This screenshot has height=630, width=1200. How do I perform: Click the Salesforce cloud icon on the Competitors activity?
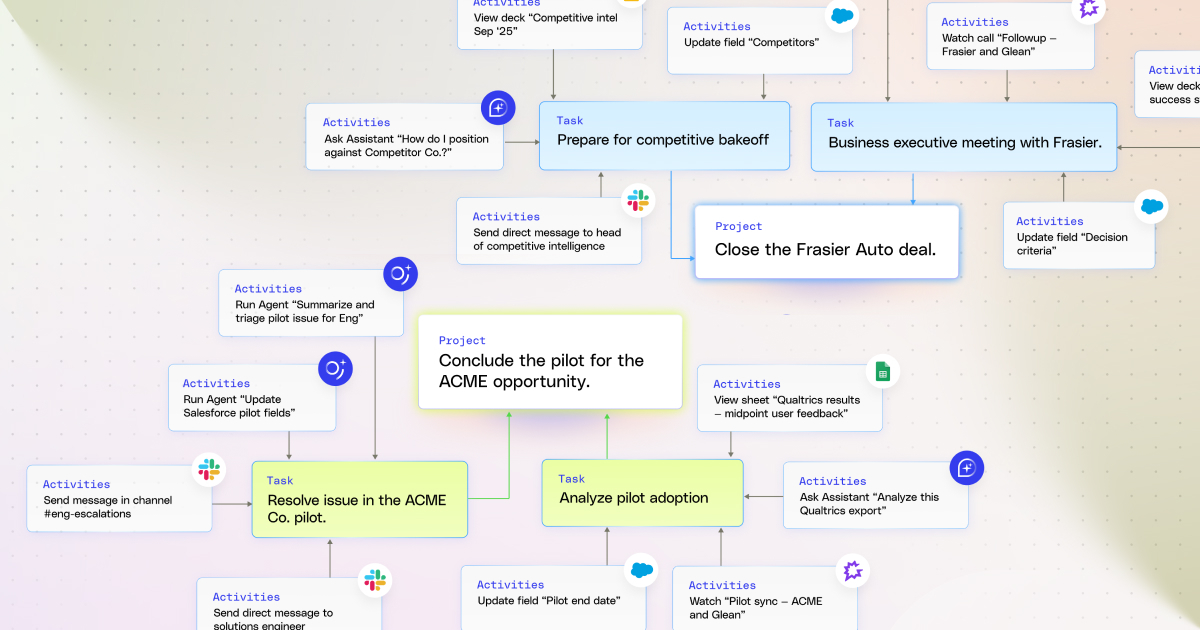click(x=842, y=17)
